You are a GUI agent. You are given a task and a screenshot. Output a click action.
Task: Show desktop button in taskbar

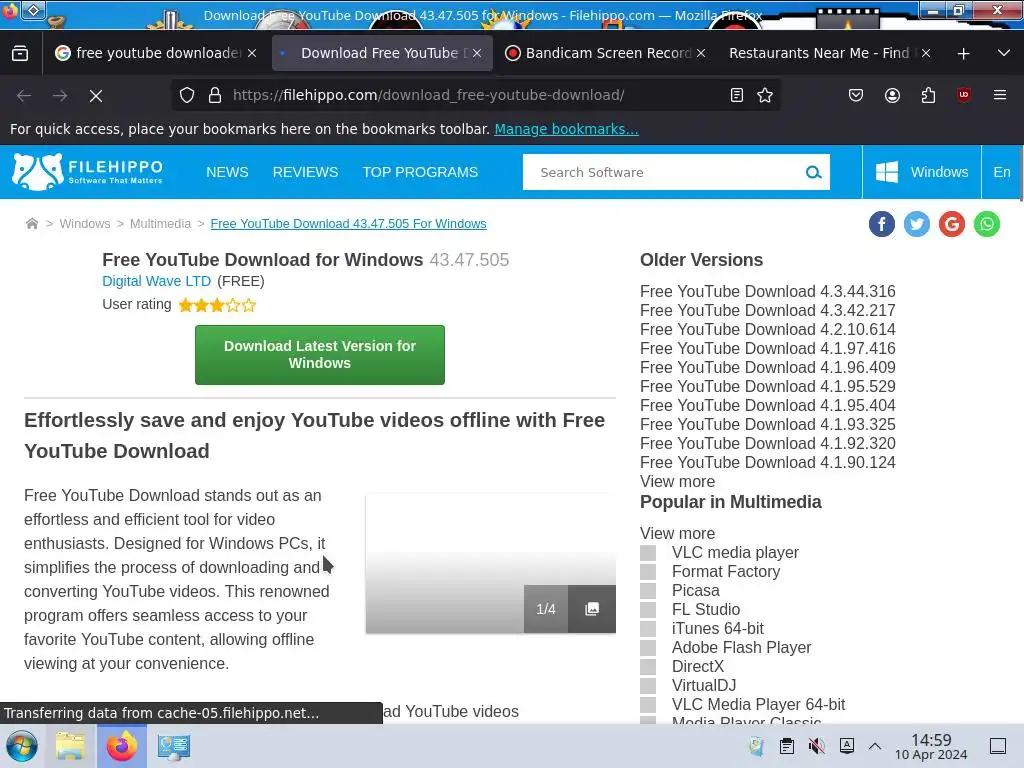click(998, 746)
